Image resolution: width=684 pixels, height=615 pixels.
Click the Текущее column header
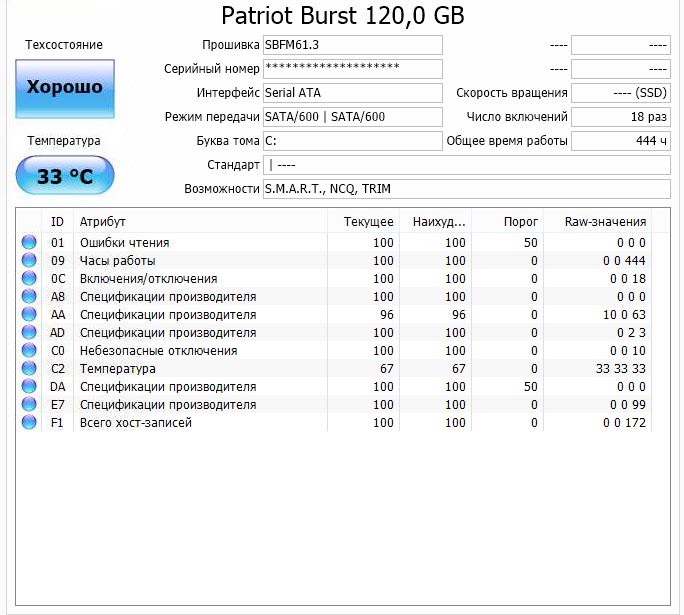tap(363, 222)
